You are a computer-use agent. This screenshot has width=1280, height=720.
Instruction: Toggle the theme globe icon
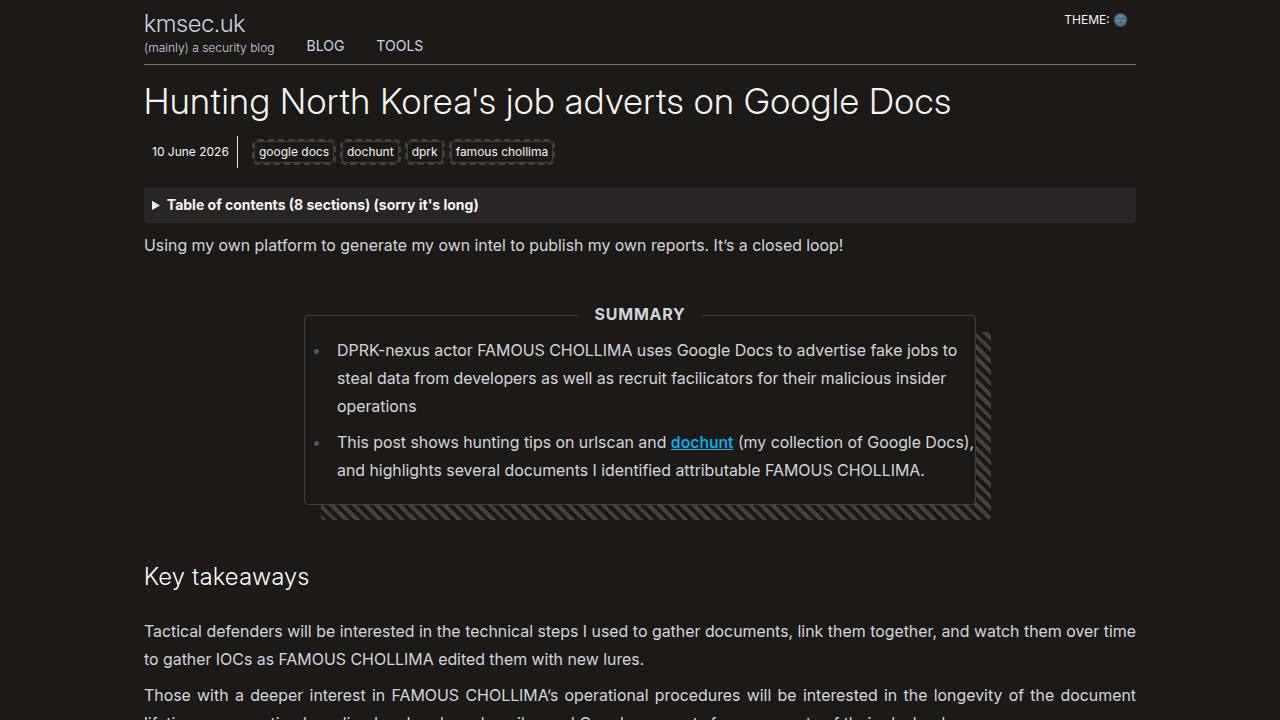(x=1120, y=20)
